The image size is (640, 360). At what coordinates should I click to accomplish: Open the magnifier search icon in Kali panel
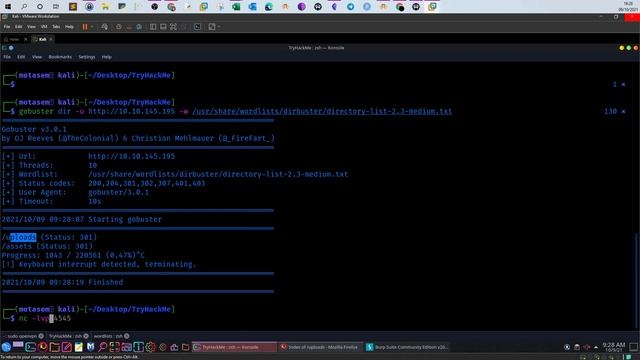click(102, 347)
